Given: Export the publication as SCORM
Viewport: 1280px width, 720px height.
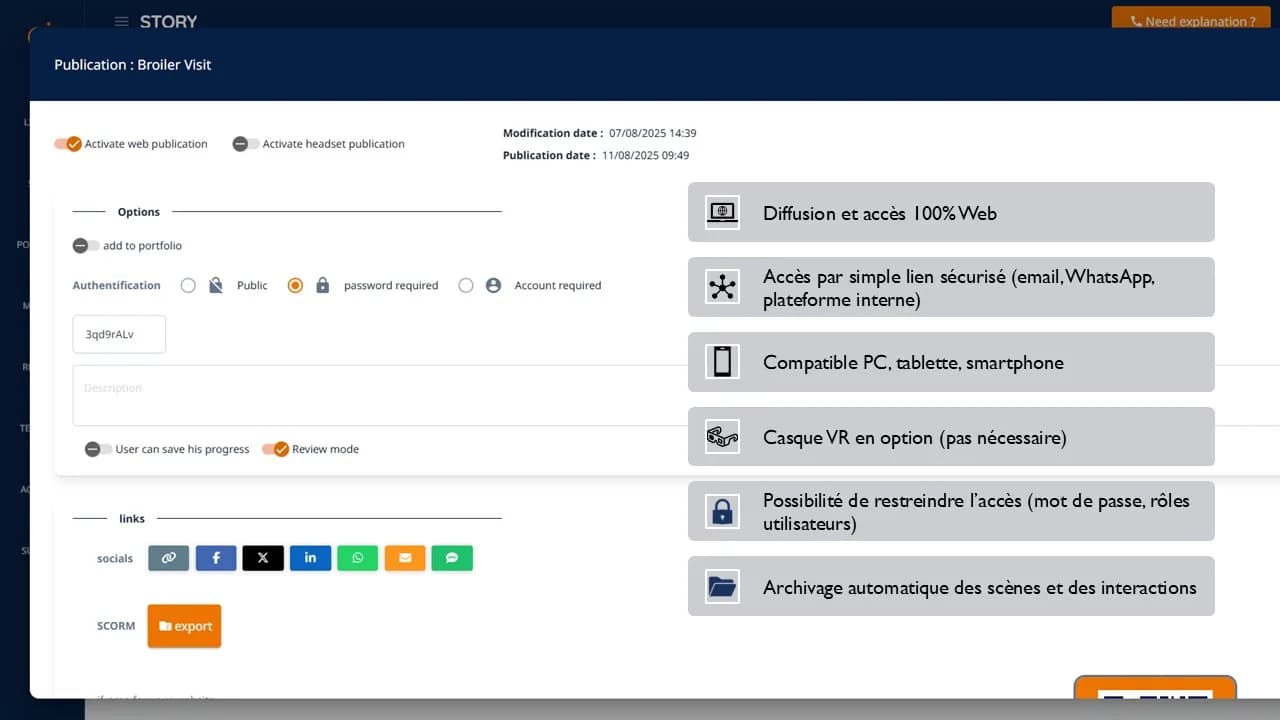Looking at the screenshot, I should coord(184,626).
